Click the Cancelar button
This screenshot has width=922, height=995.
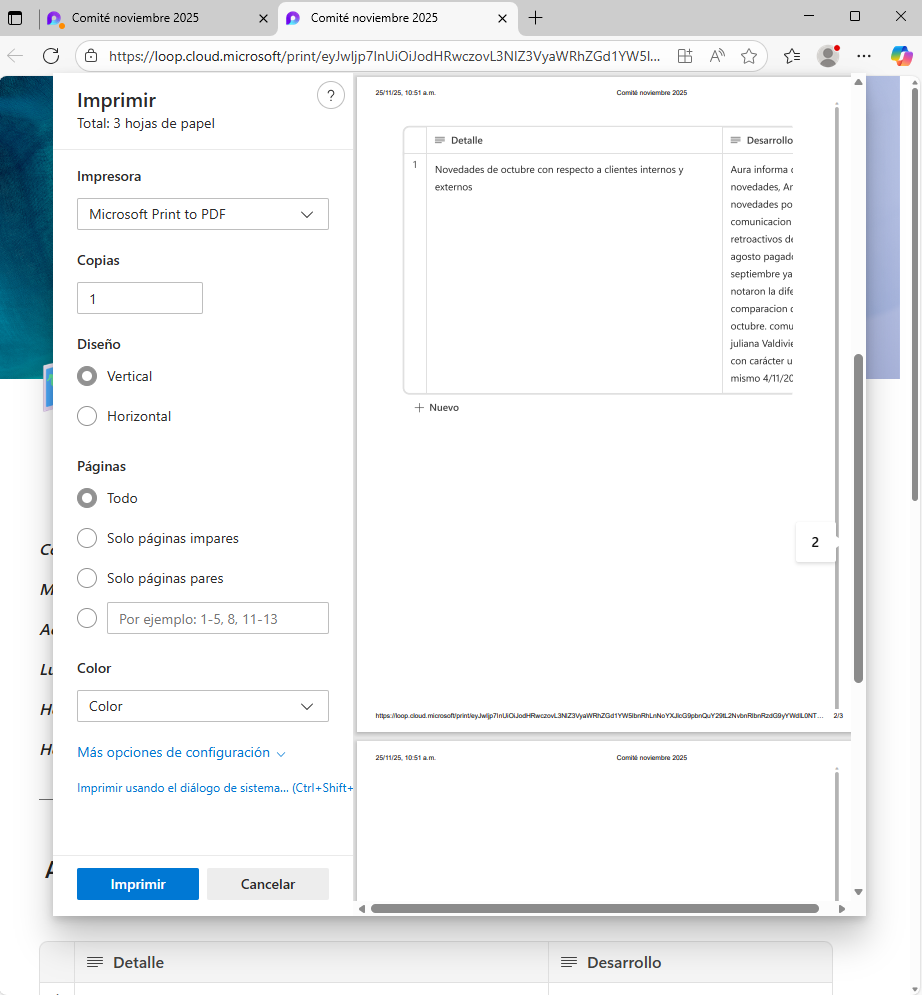coord(268,884)
